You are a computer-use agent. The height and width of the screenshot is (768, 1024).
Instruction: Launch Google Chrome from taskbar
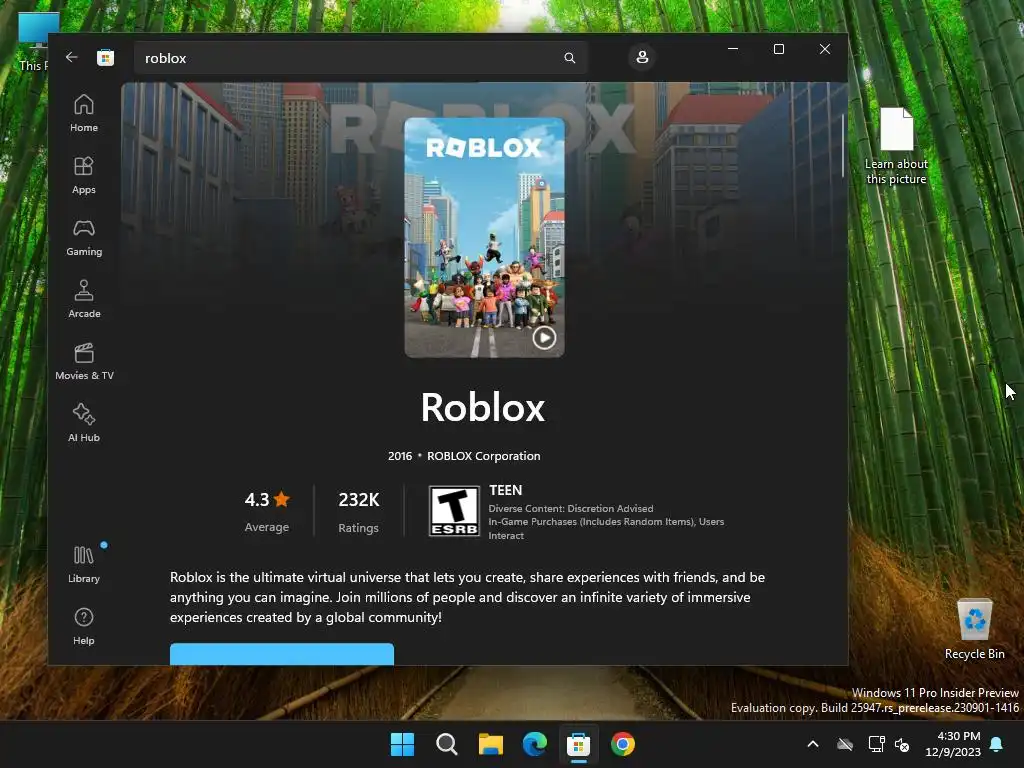click(622, 744)
